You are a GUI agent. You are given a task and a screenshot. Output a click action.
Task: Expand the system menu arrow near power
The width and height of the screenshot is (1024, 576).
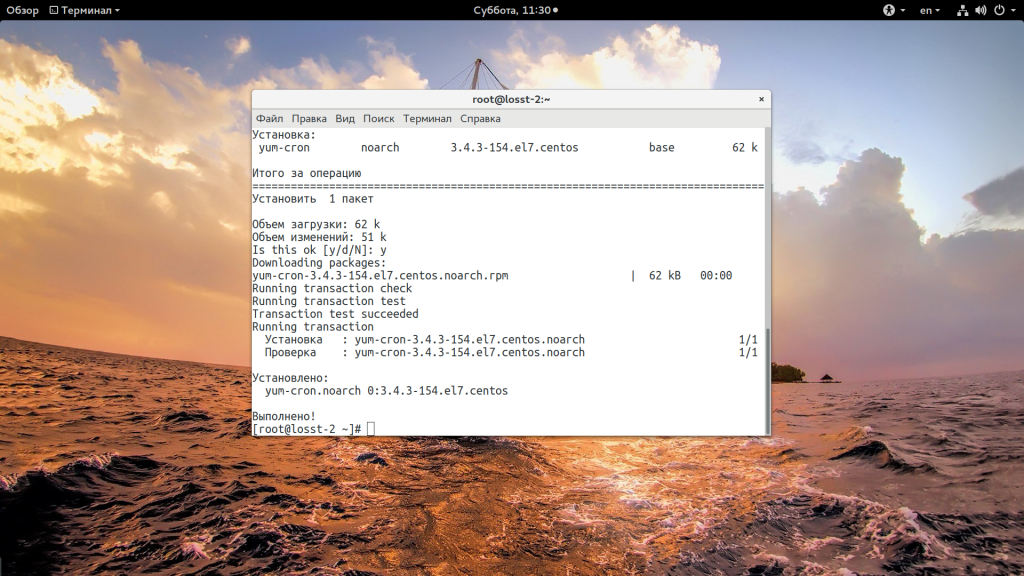click(1011, 10)
